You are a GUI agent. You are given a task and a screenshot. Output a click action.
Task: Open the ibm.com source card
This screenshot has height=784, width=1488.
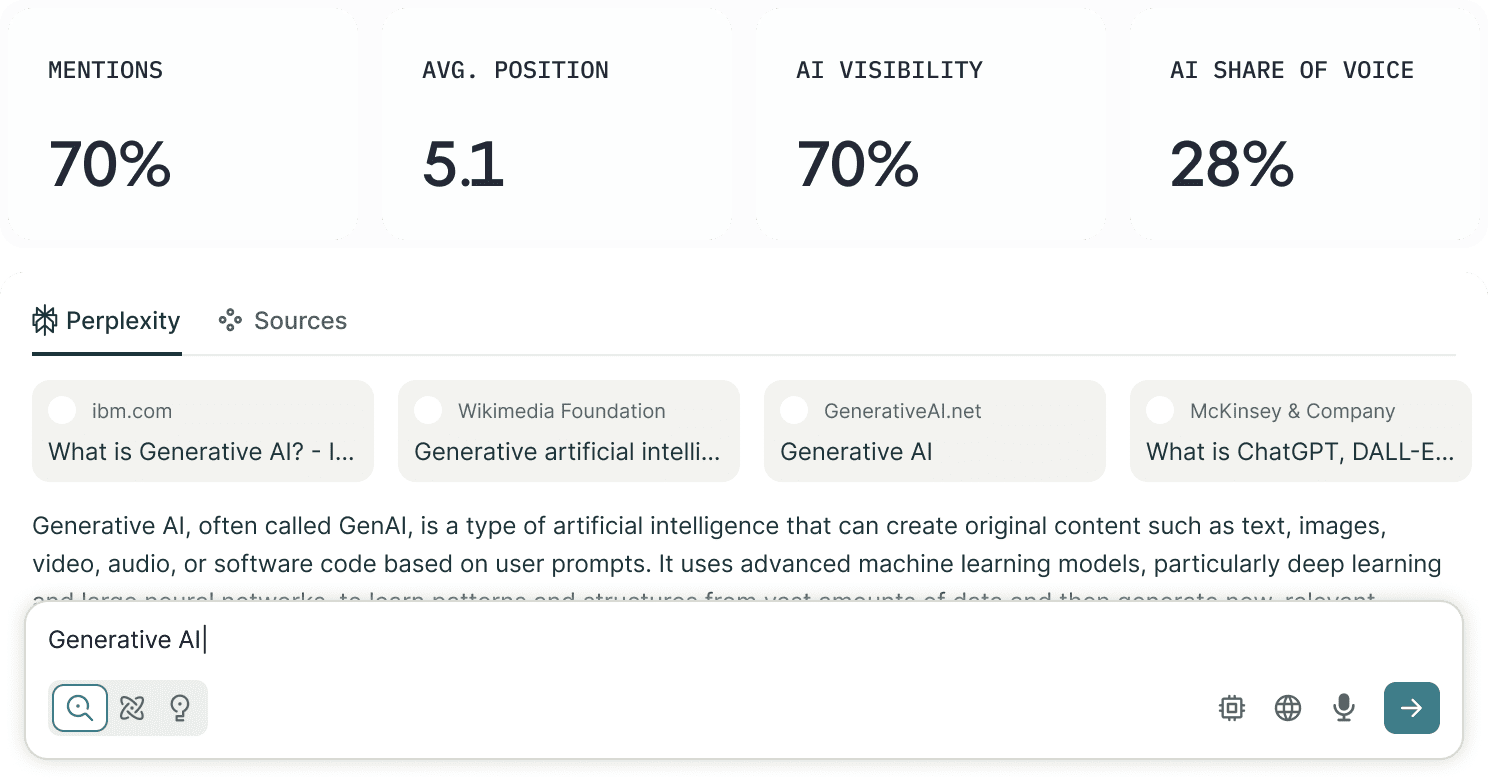(x=203, y=431)
